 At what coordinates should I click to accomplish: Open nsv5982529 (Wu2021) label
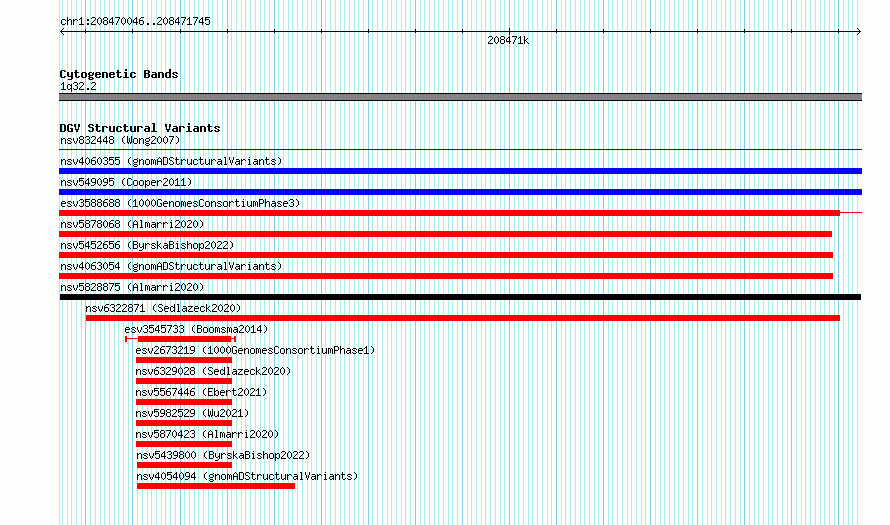point(192,413)
